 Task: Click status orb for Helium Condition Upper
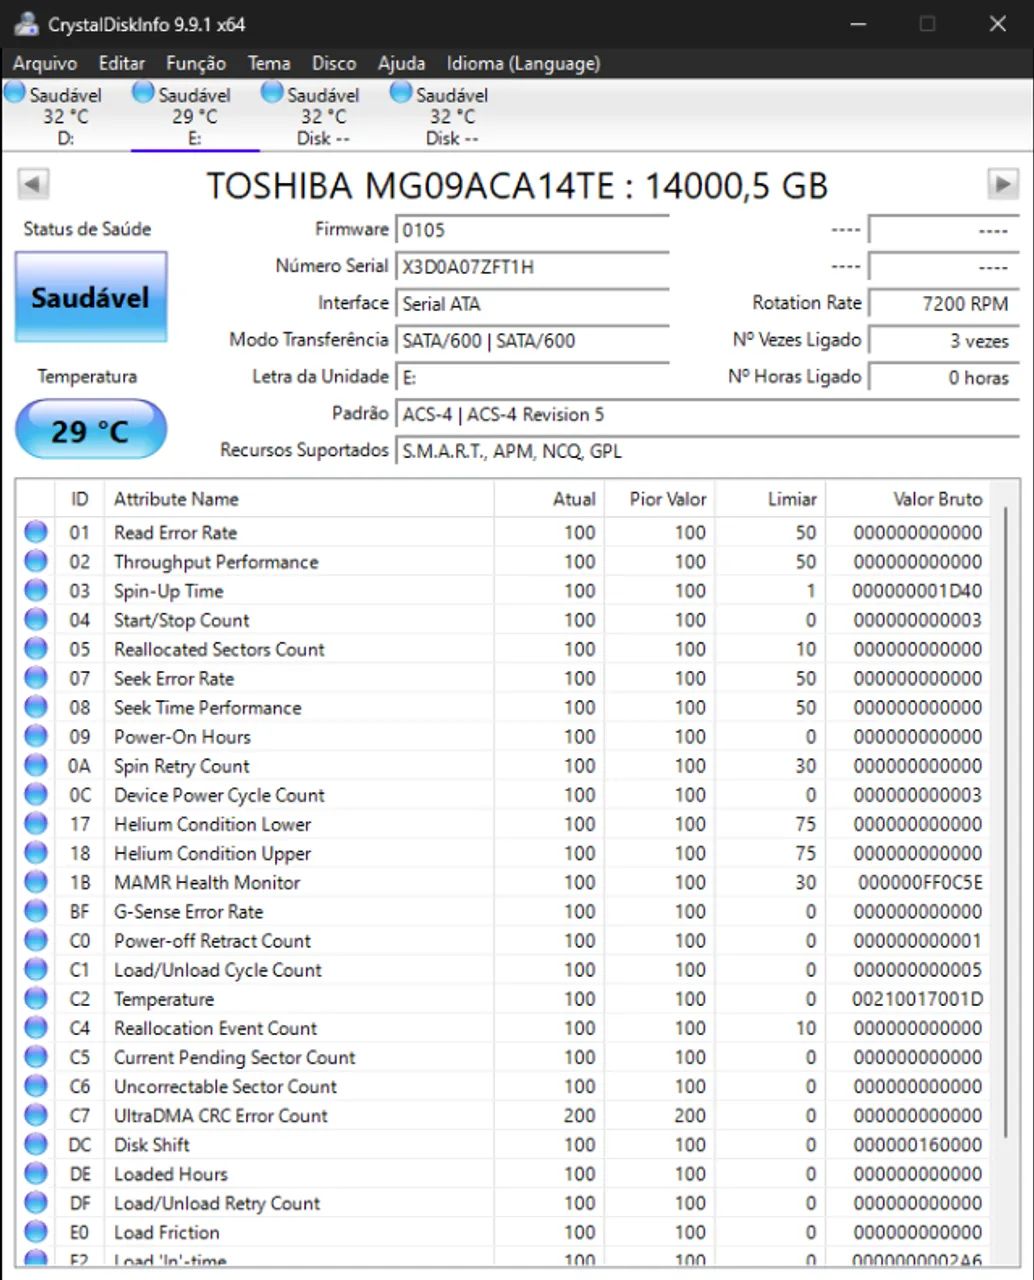coord(36,852)
